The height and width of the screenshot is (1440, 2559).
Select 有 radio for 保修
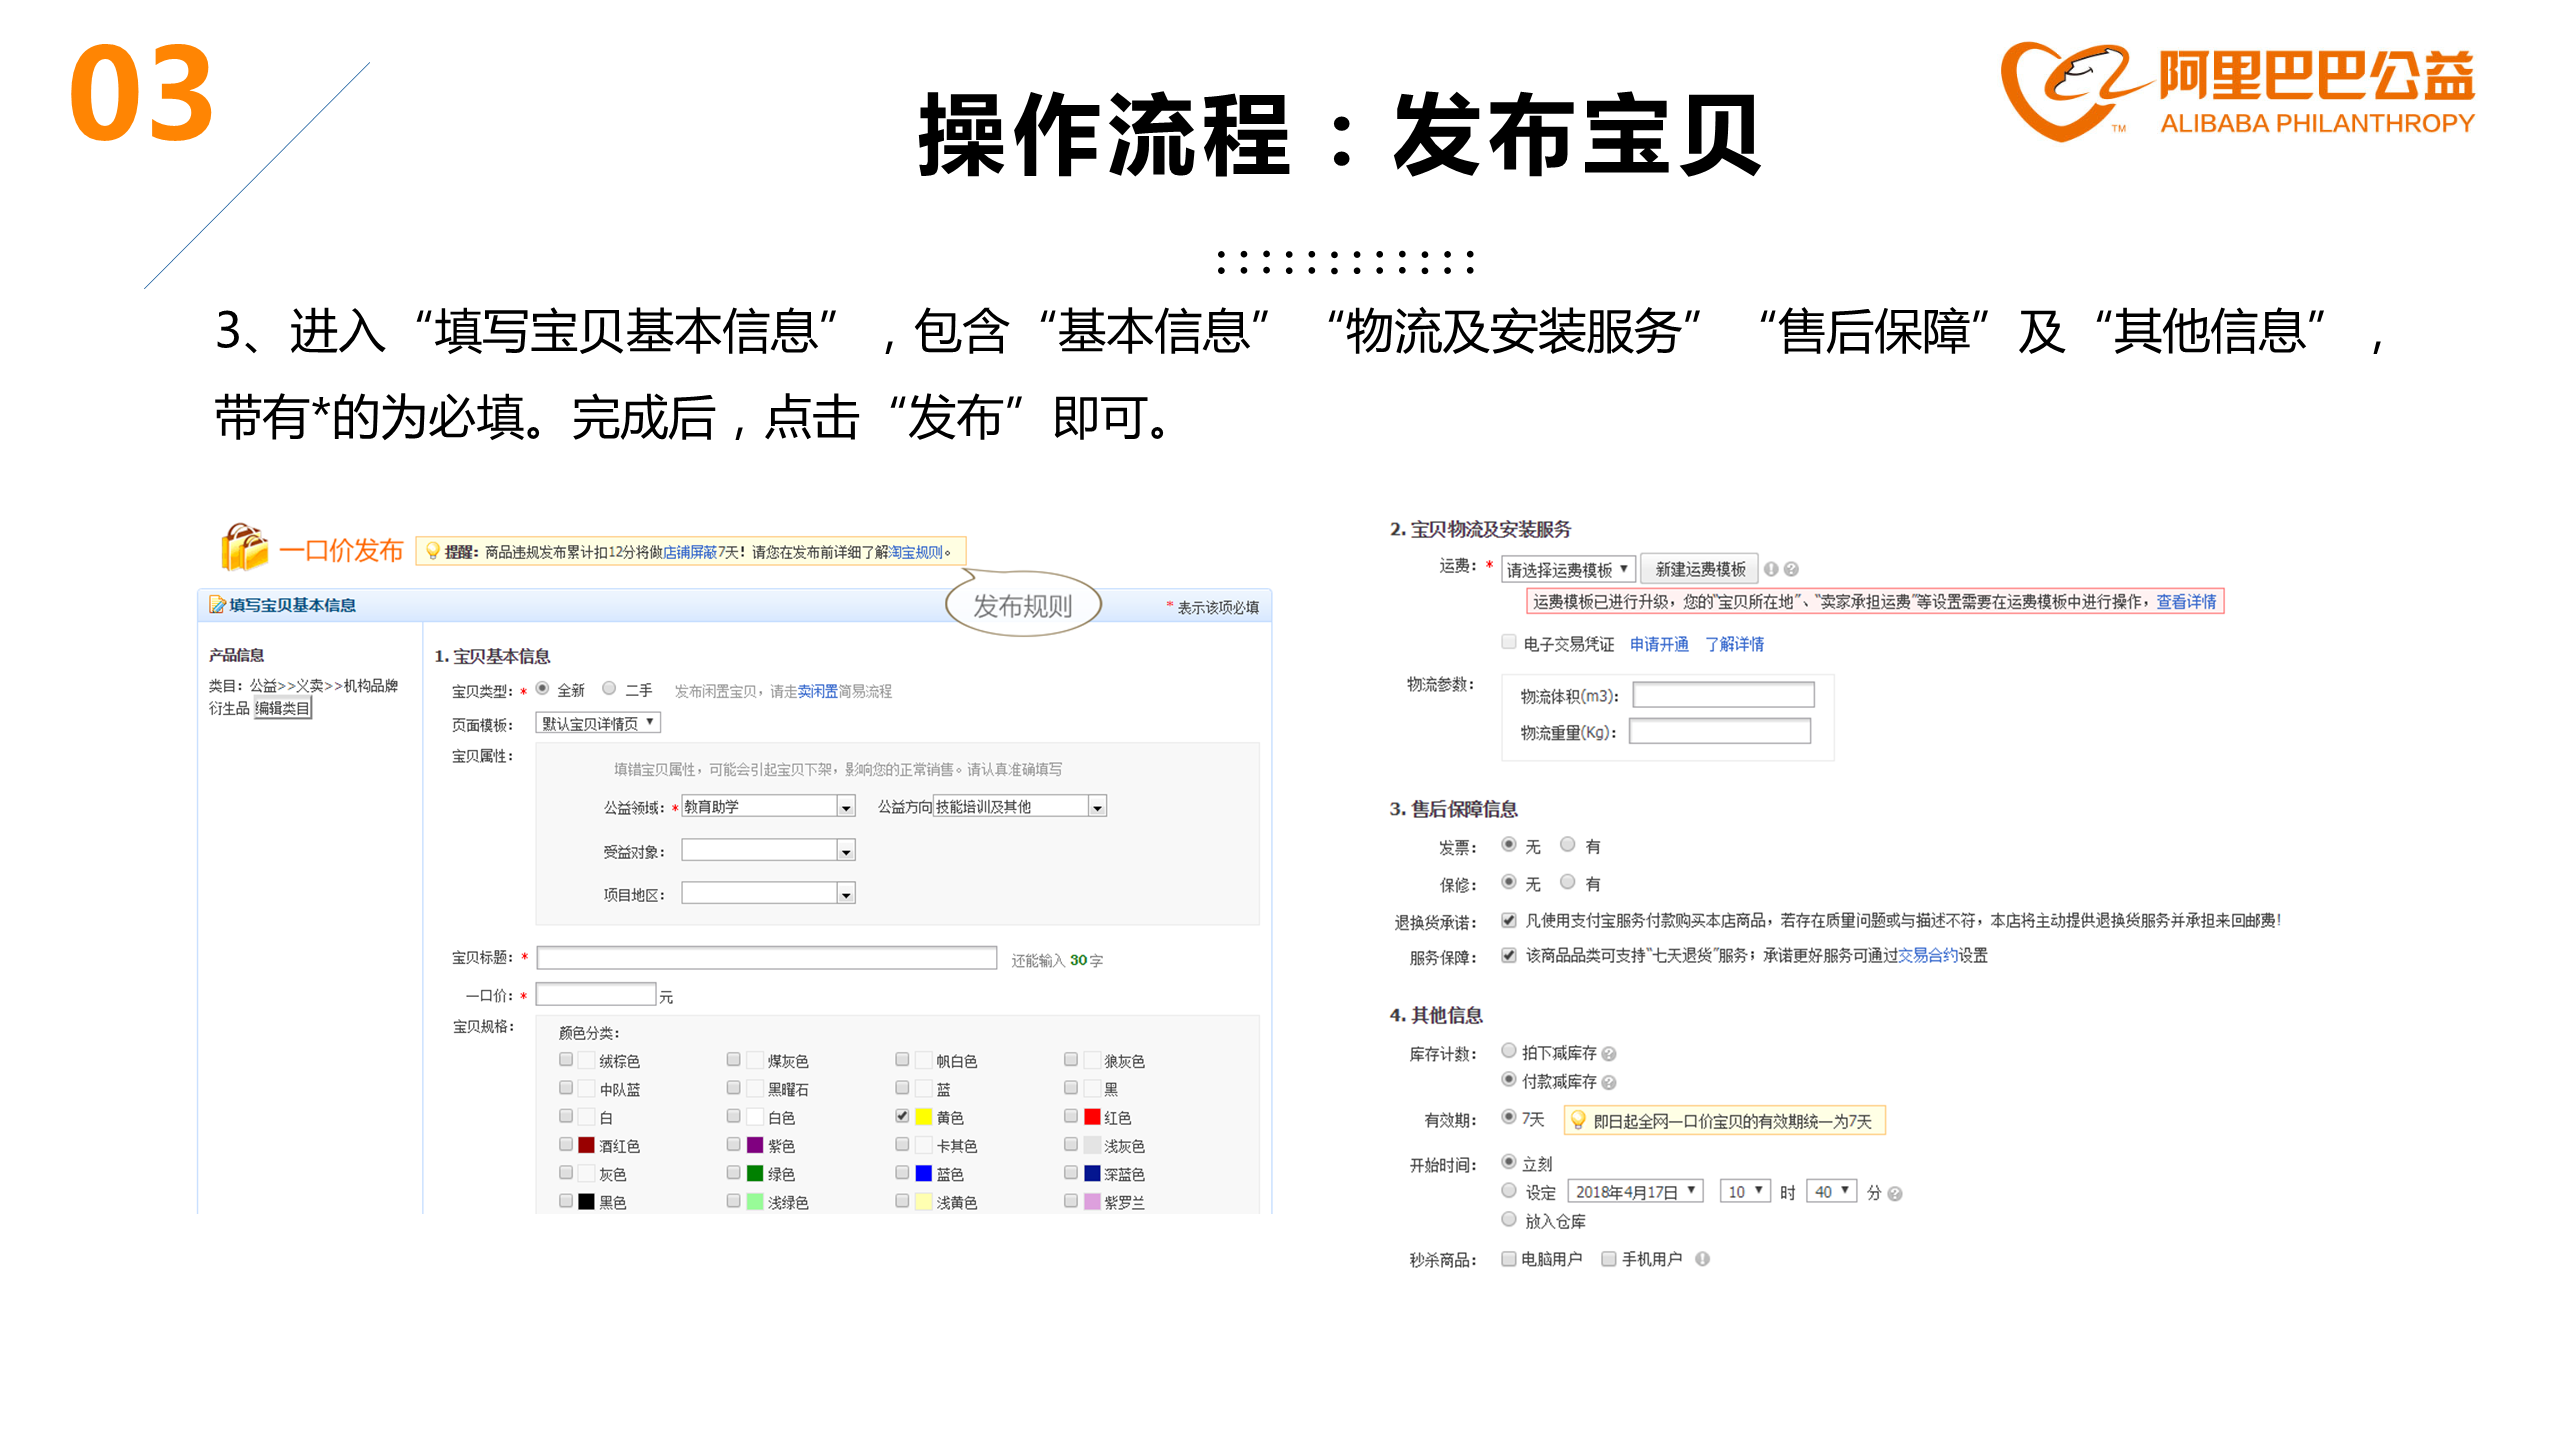coord(1568,881)
